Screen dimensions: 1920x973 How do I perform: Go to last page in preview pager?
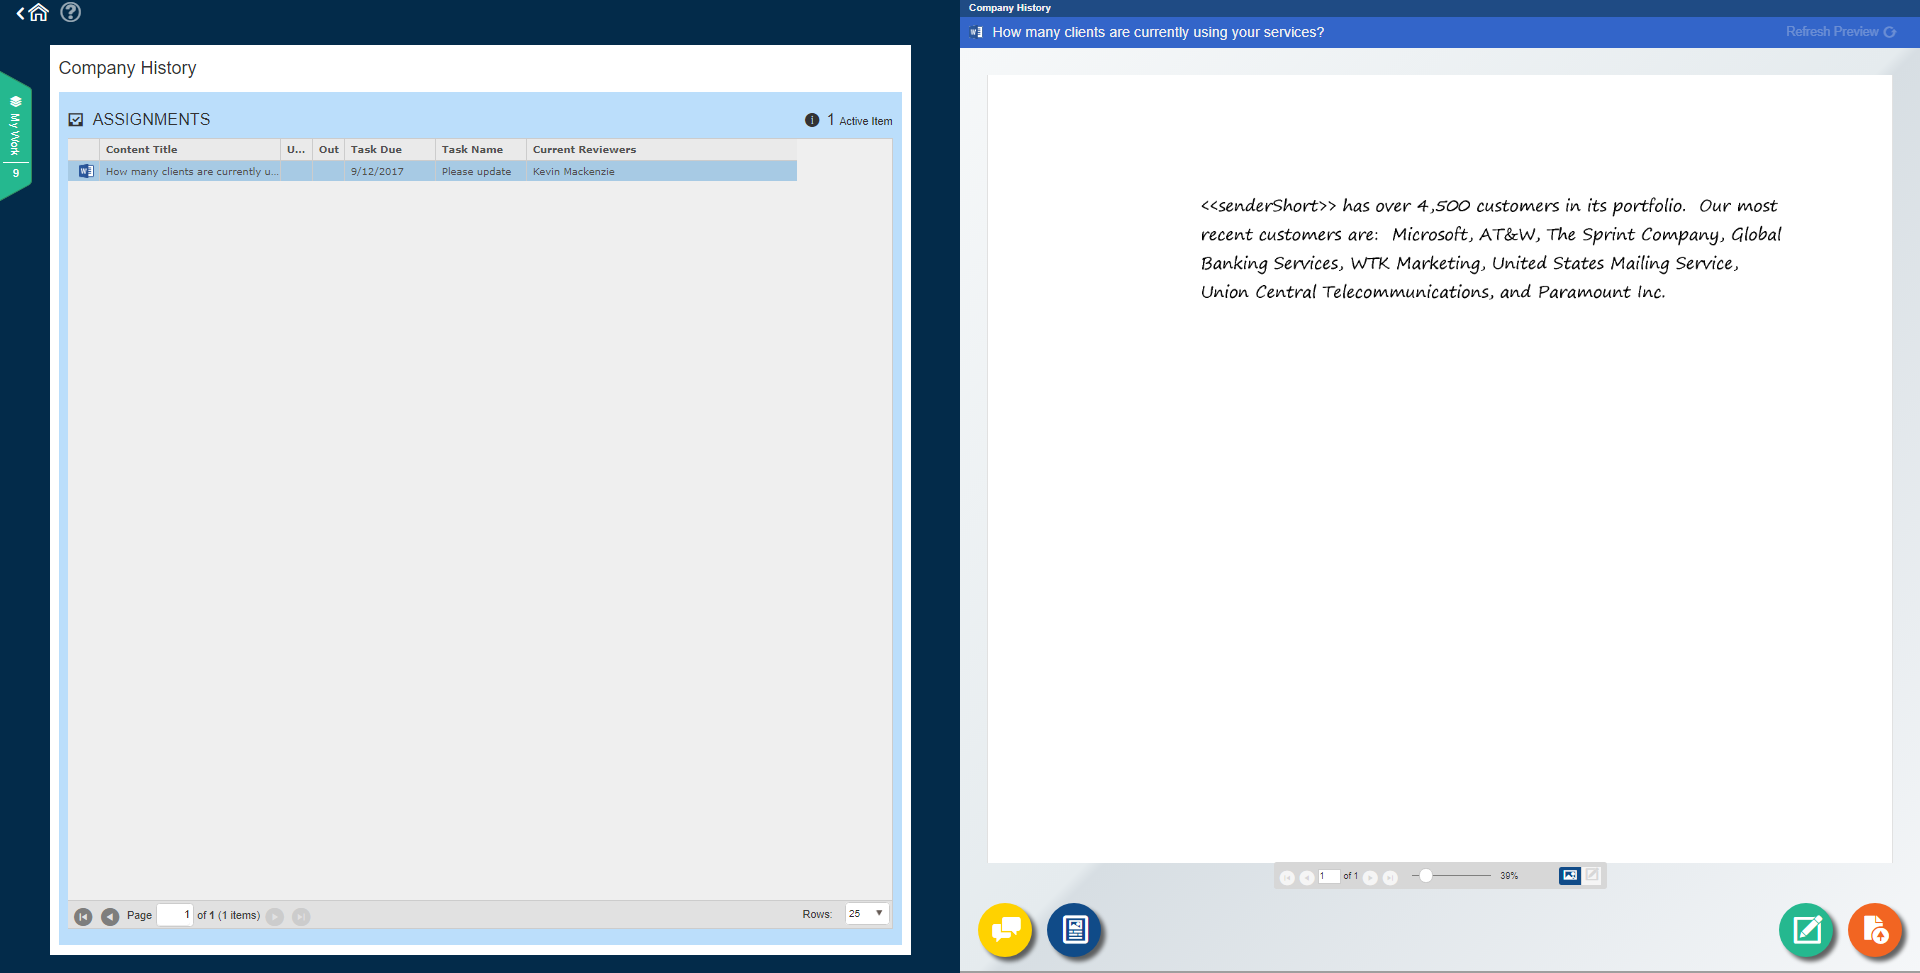click(1390, 877)
